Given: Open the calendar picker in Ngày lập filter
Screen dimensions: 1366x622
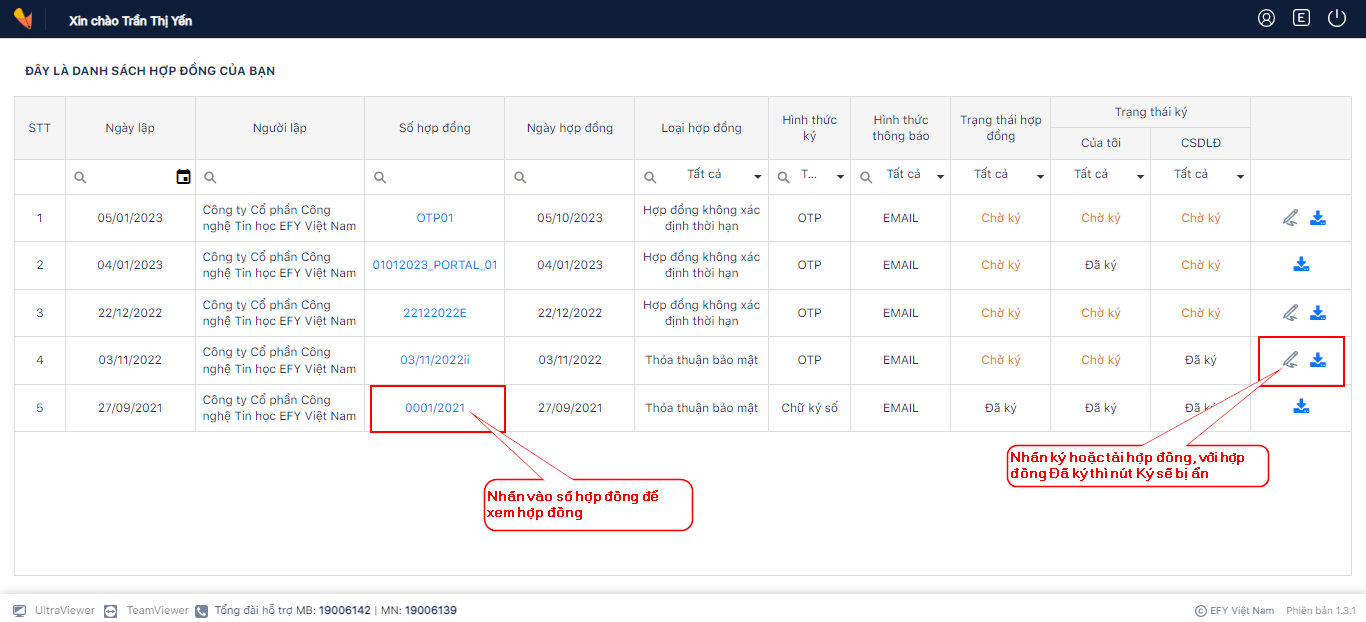Looking at the screenshot, I should (183, 177).
